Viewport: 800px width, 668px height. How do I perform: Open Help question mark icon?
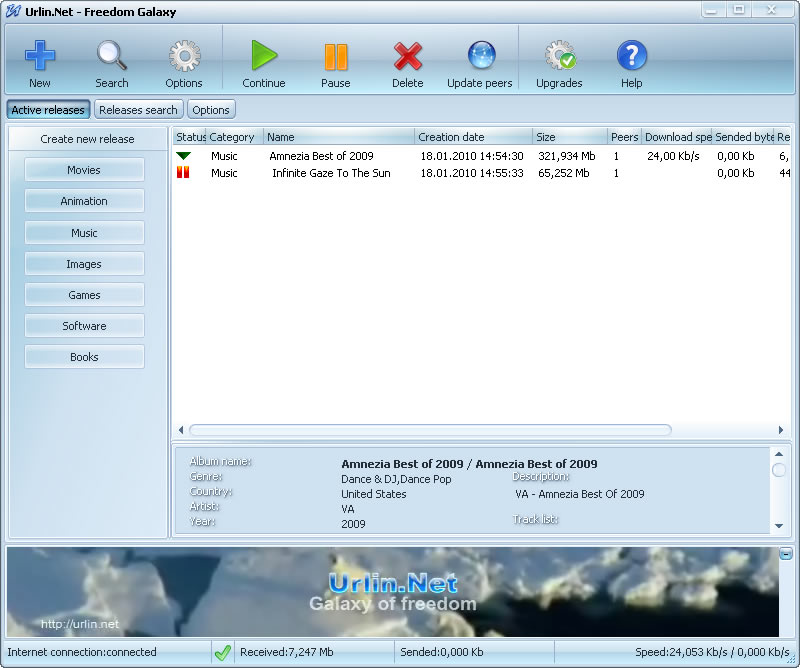[632, 55]
